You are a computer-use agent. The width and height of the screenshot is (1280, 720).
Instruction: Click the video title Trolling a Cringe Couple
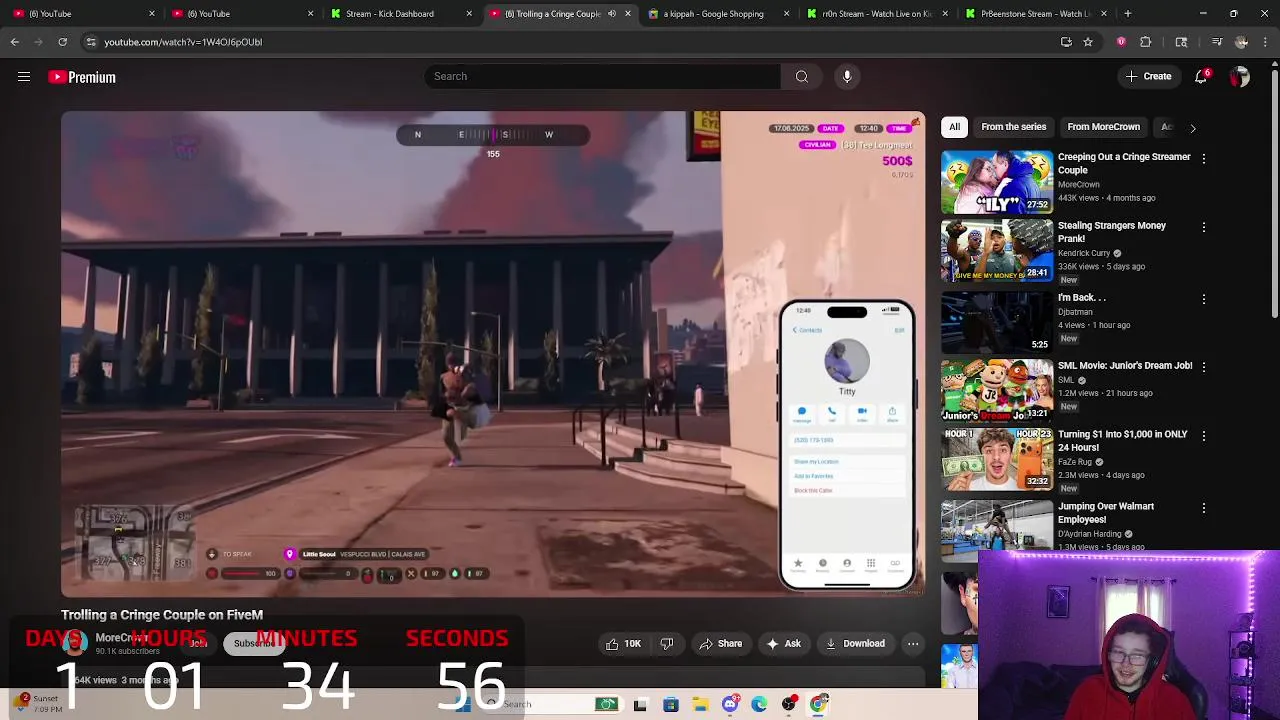click(162, 615)
